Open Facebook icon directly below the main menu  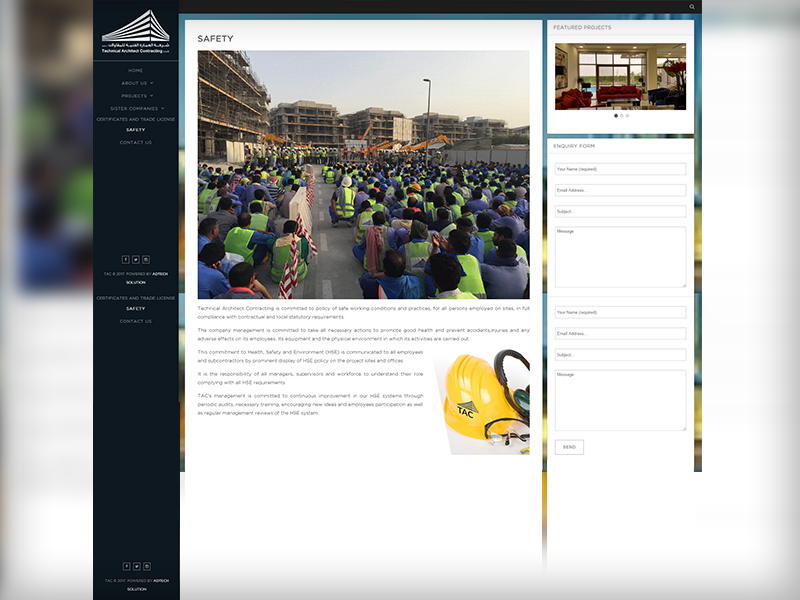(x=126, y=259)
